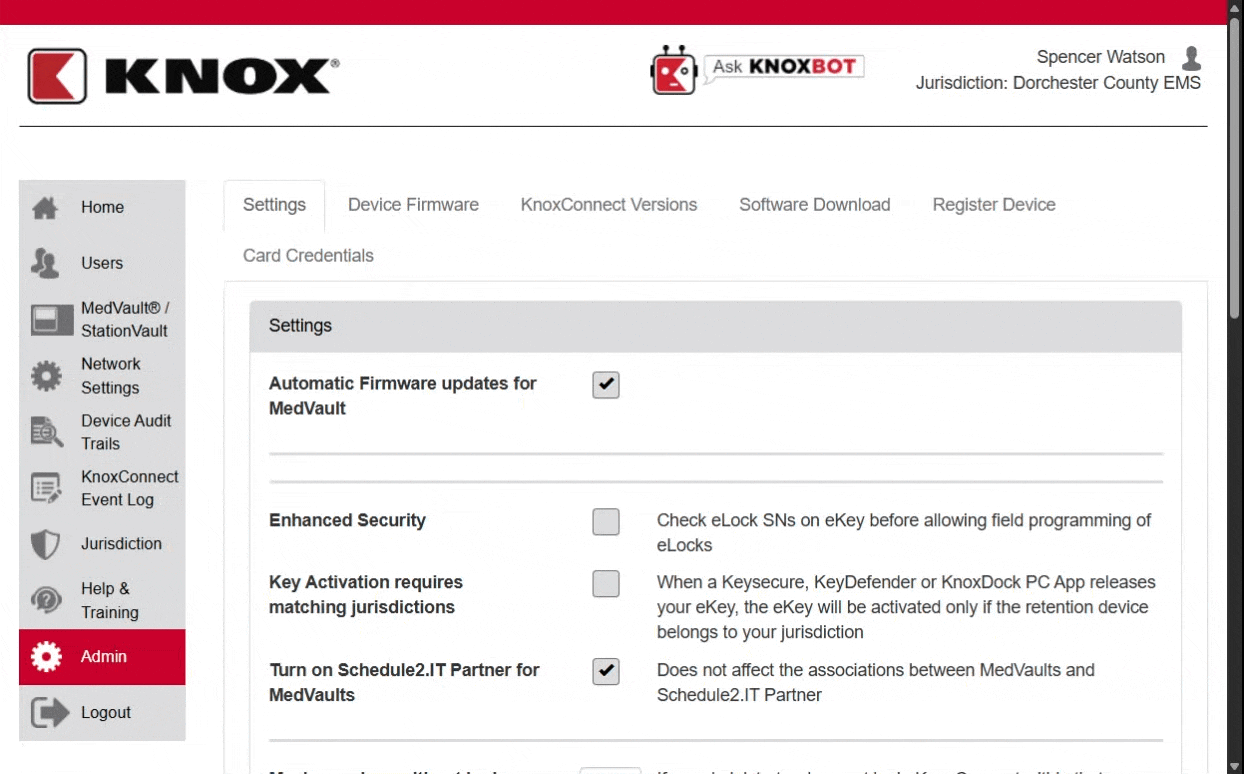Viewport: 1244px width, 774px height.
Task: Click the Network Settings gear icon
Action: coord(45,376)
